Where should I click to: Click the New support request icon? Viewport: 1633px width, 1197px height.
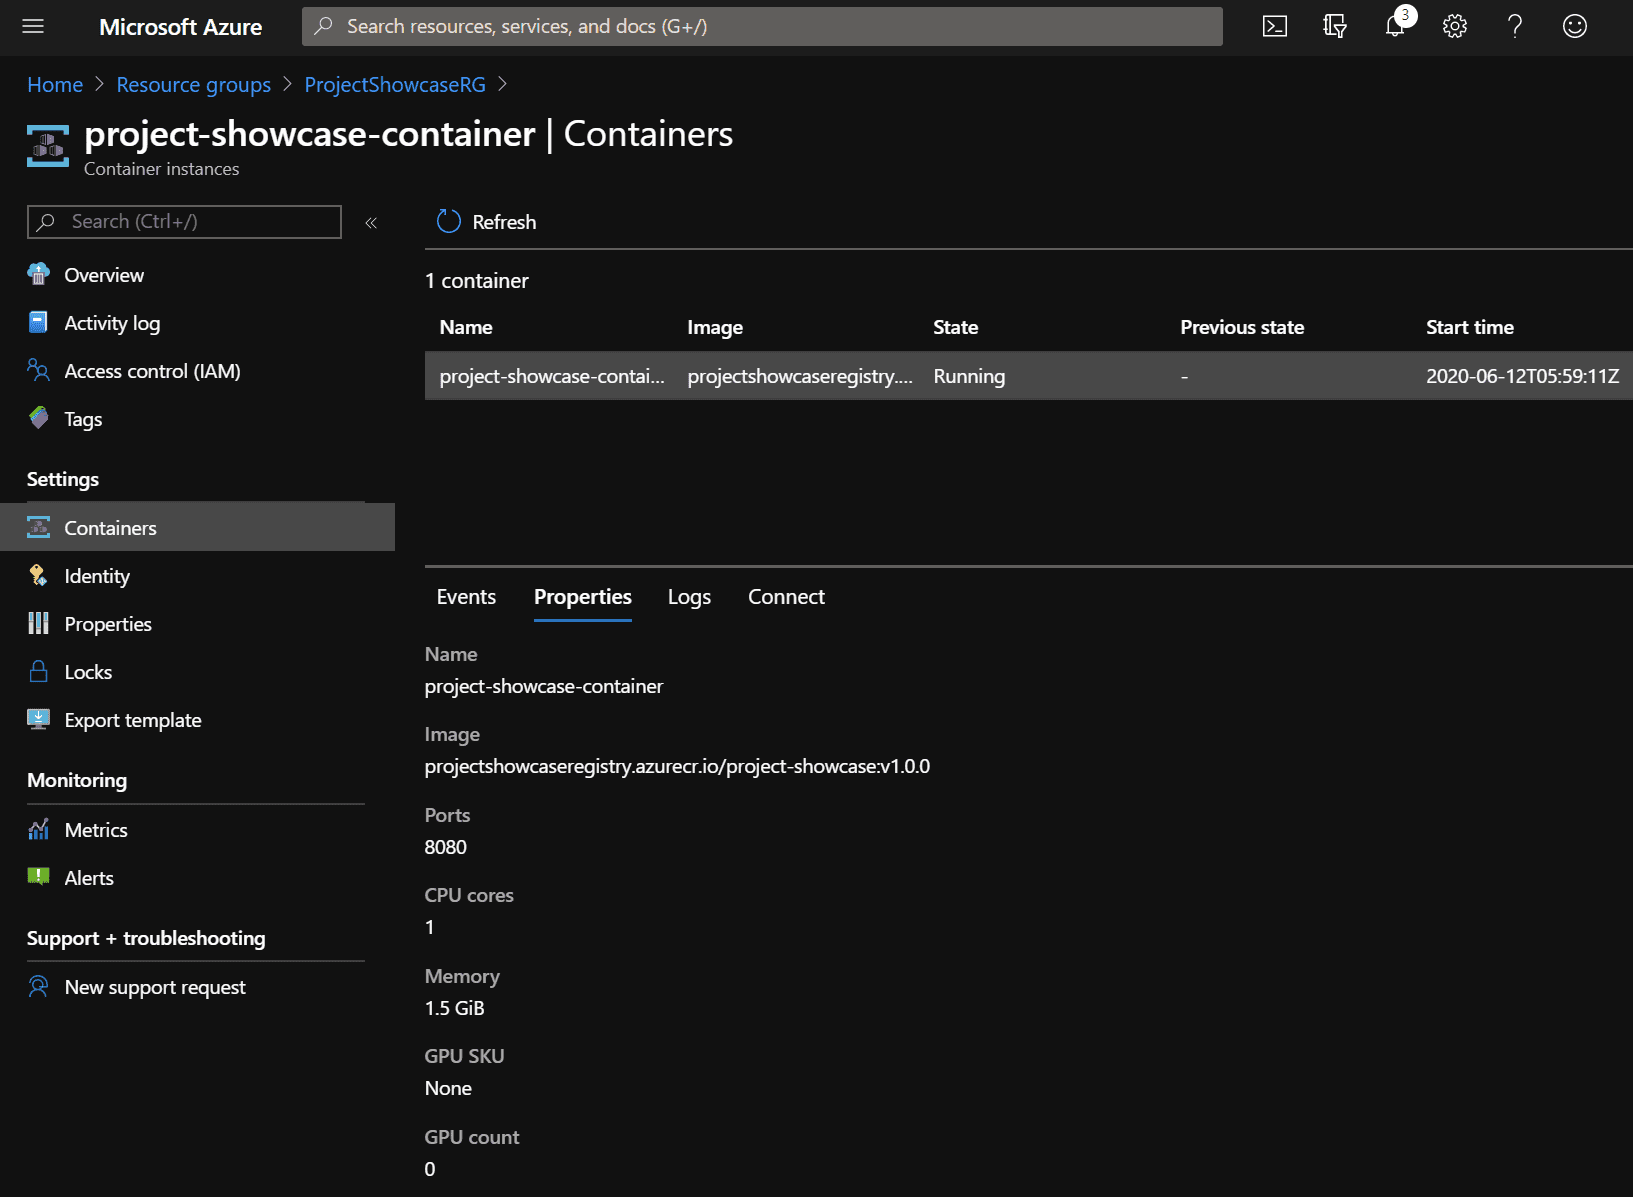[x=39, y=986]
